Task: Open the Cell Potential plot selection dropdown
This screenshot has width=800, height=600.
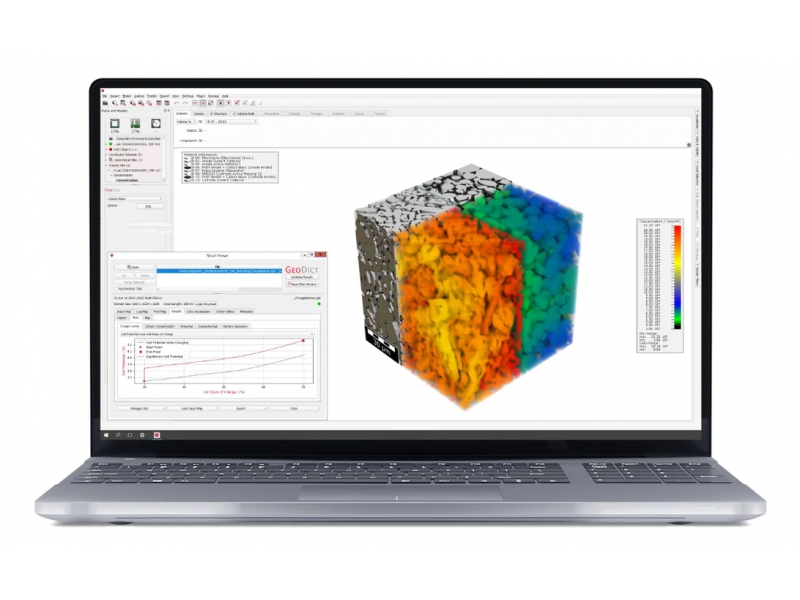Action: click(x=217, y=334)
